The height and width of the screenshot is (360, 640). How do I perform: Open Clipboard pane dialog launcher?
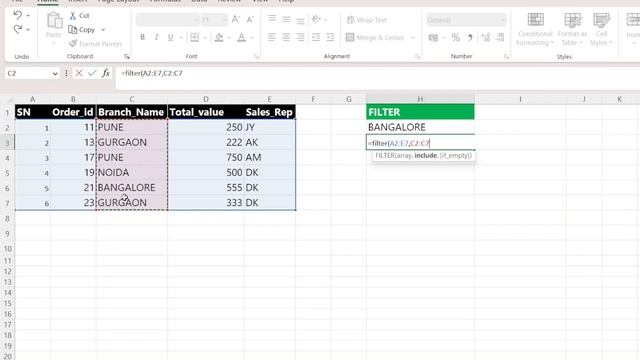pyautogui.click(x=127, y=57)
